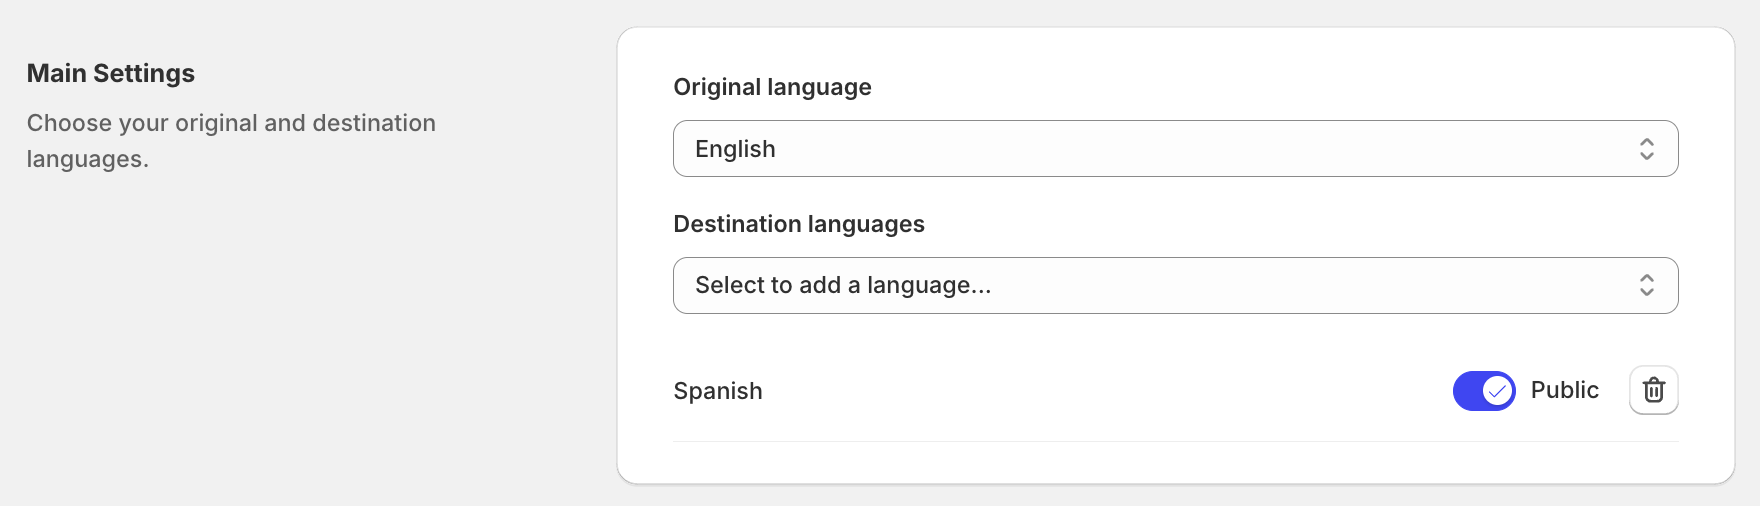Click the "Destination languages" field label

point(799,224)
